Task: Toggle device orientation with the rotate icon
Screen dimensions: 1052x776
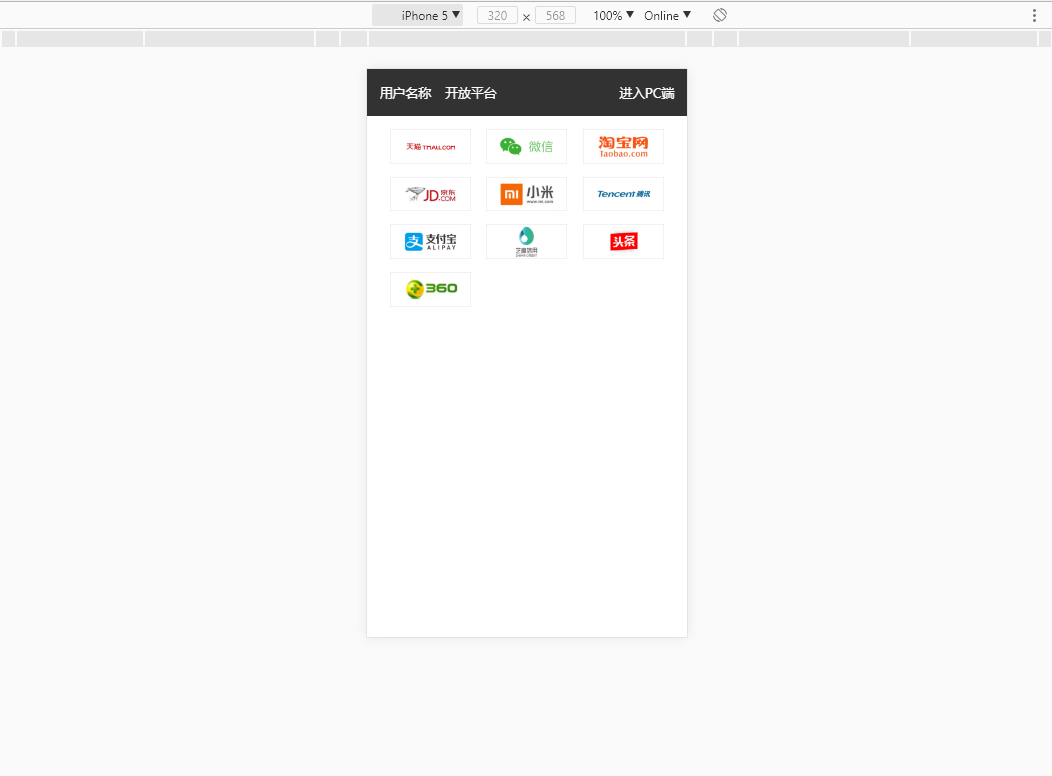Action: tap(720, 15)
